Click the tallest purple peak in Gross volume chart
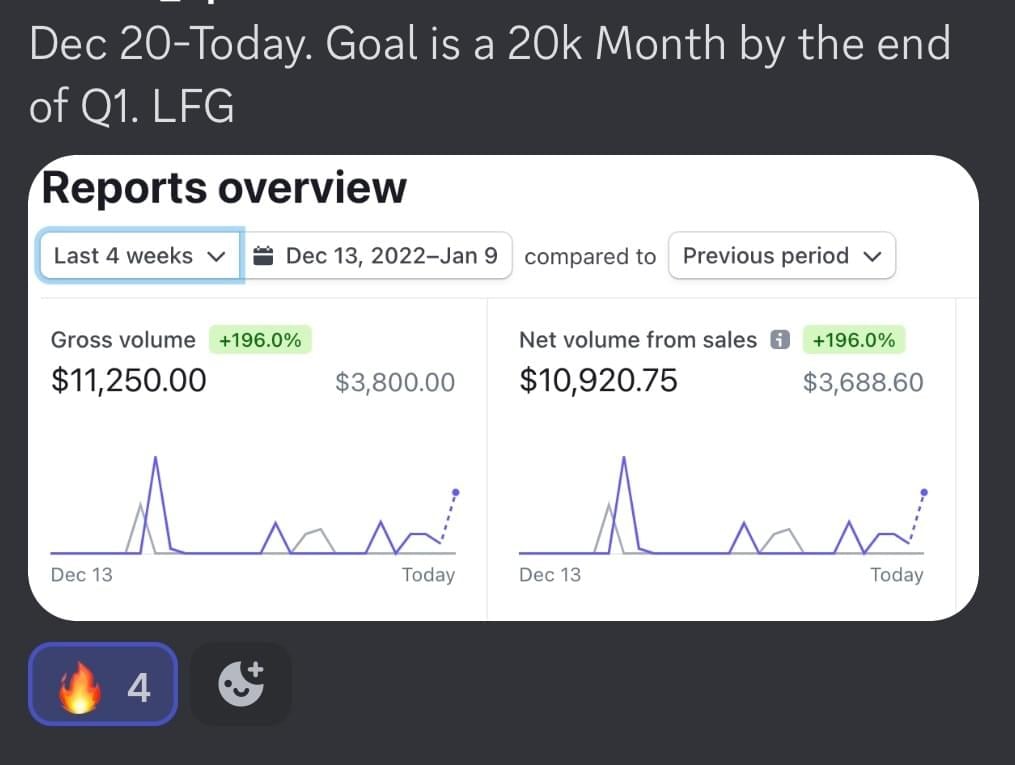The width and height of the screenshot is (1015, 765). click(156, 459)
